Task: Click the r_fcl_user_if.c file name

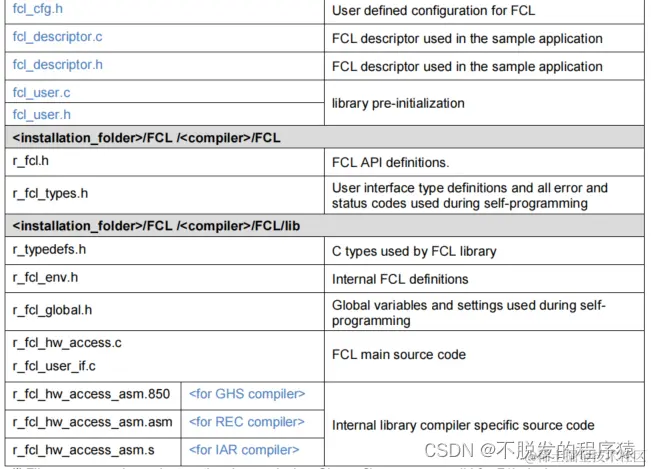Action: click(x=54, y=366)
